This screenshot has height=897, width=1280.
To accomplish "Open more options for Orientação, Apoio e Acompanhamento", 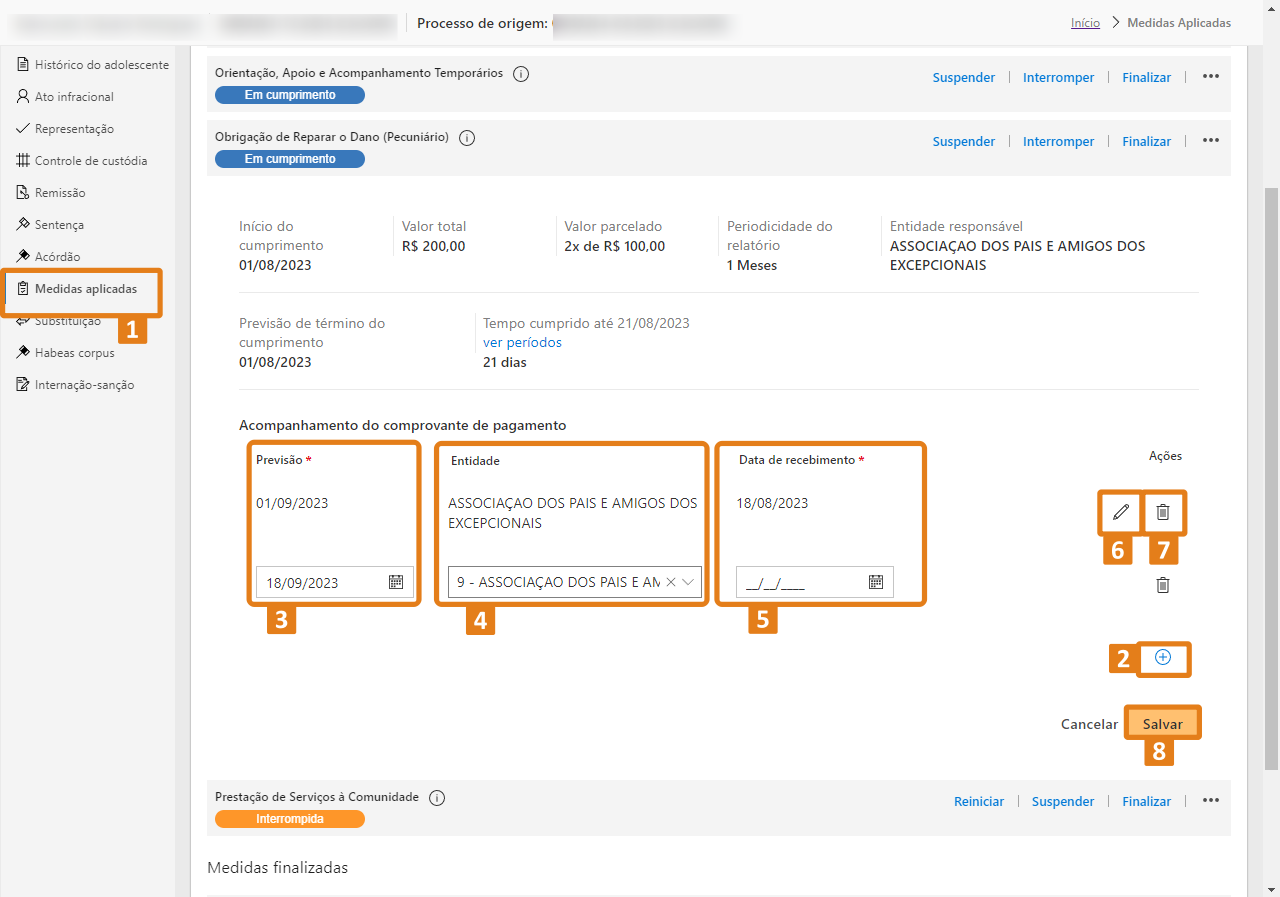I will click(x=1210, y=77).
